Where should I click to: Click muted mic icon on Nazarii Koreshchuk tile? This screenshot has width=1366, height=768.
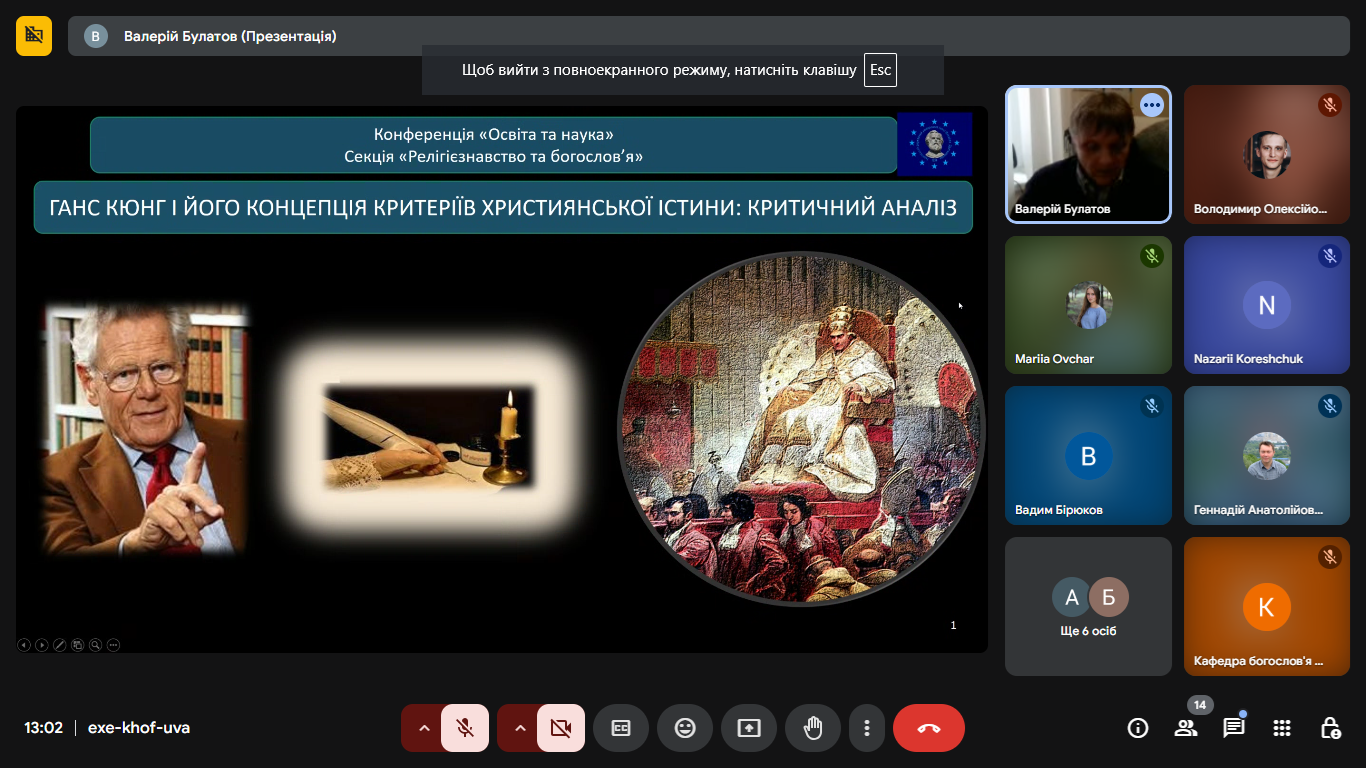coord(1329,256)
